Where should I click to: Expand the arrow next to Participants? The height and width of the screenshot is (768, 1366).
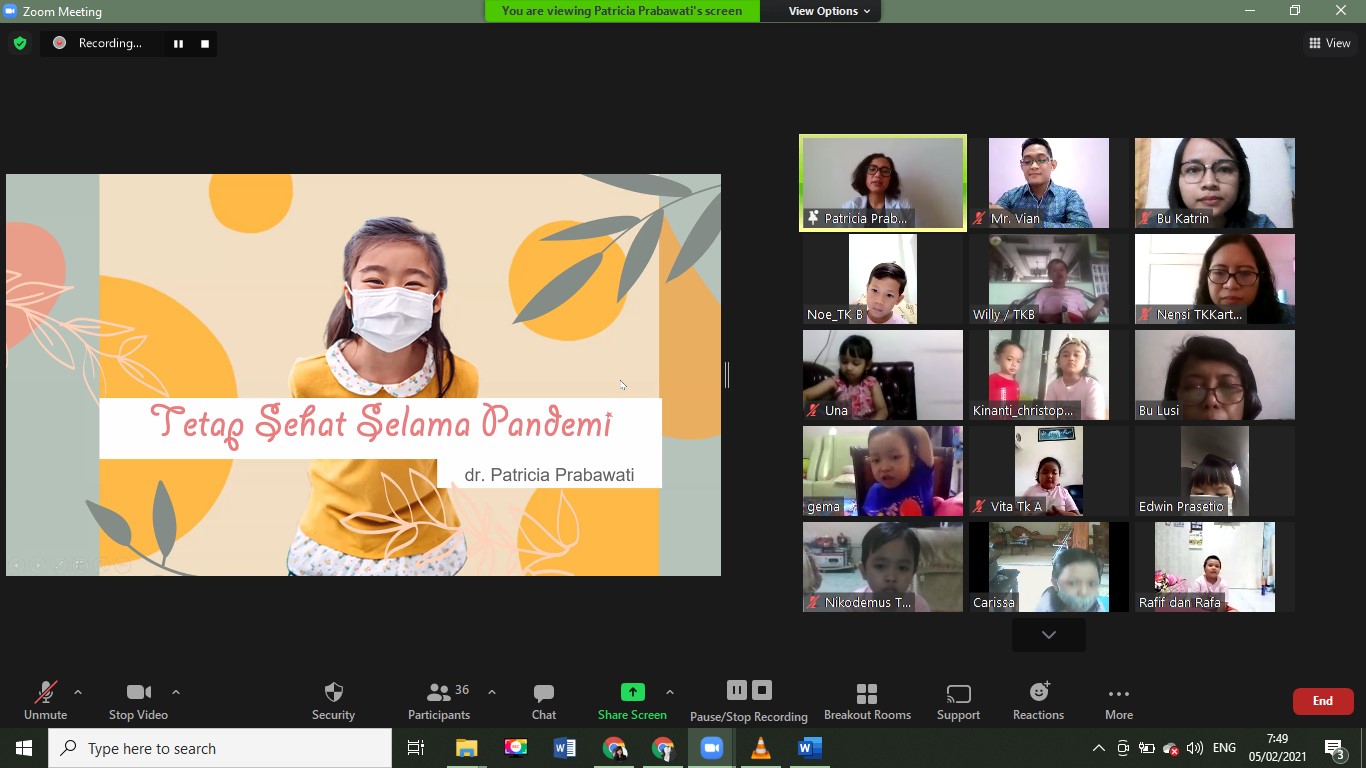coord(492,692)
